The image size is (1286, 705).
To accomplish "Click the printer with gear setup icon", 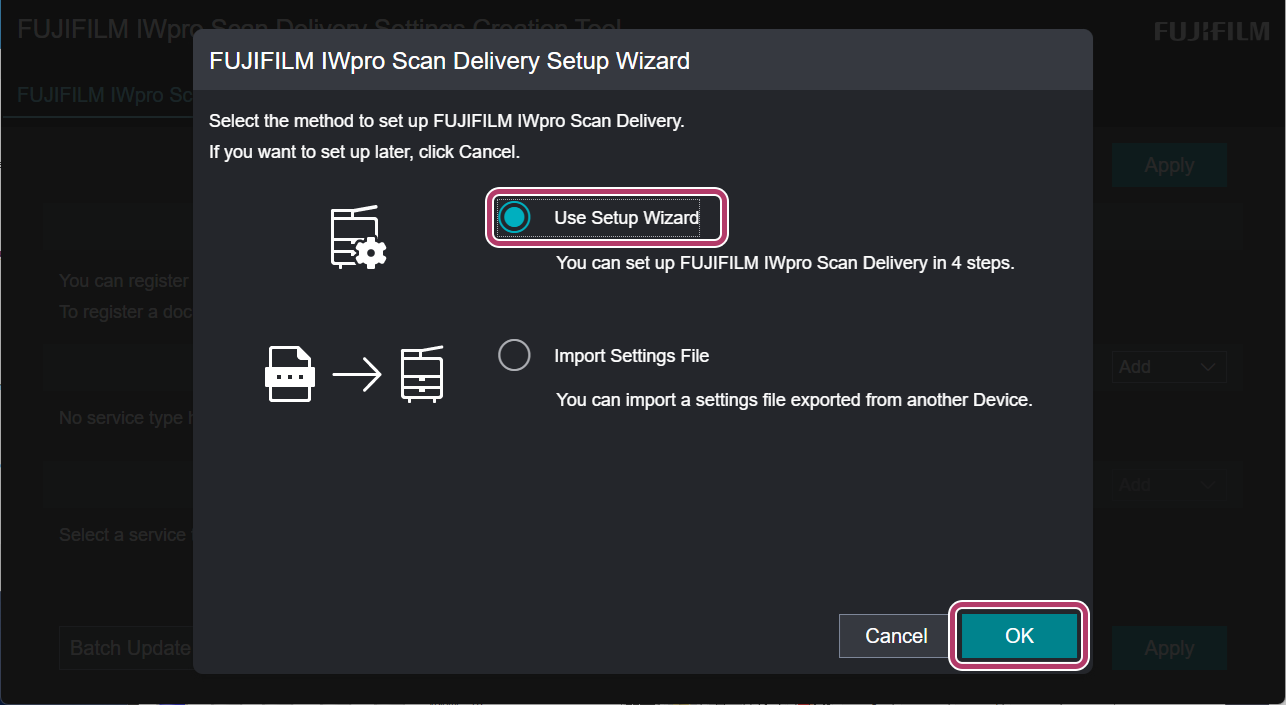I will pos(359,237).
